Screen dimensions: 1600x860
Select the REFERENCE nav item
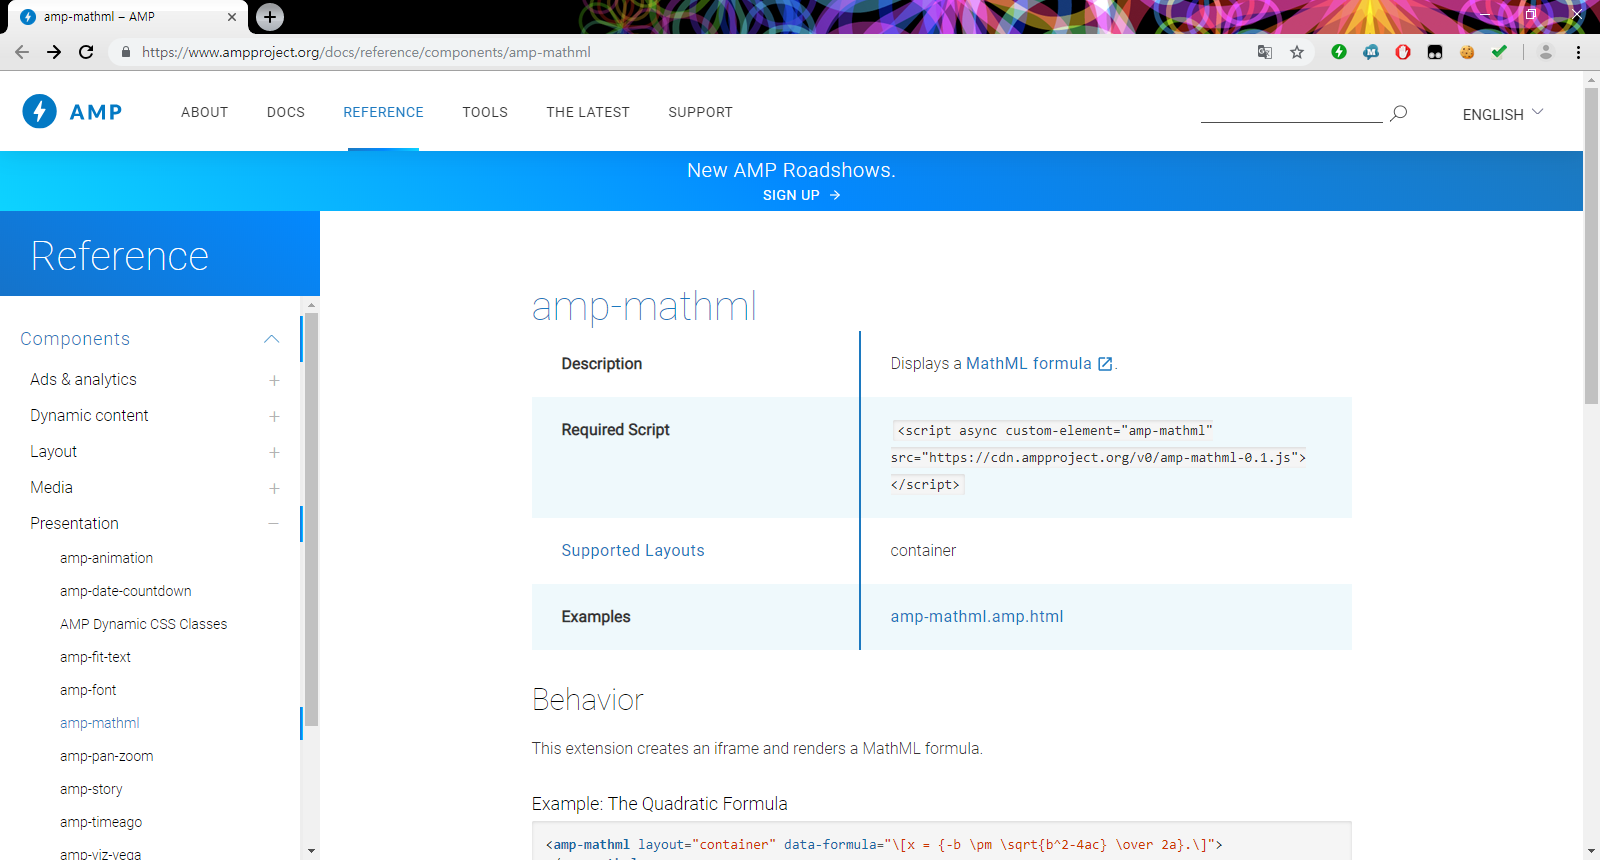point(383,112)
